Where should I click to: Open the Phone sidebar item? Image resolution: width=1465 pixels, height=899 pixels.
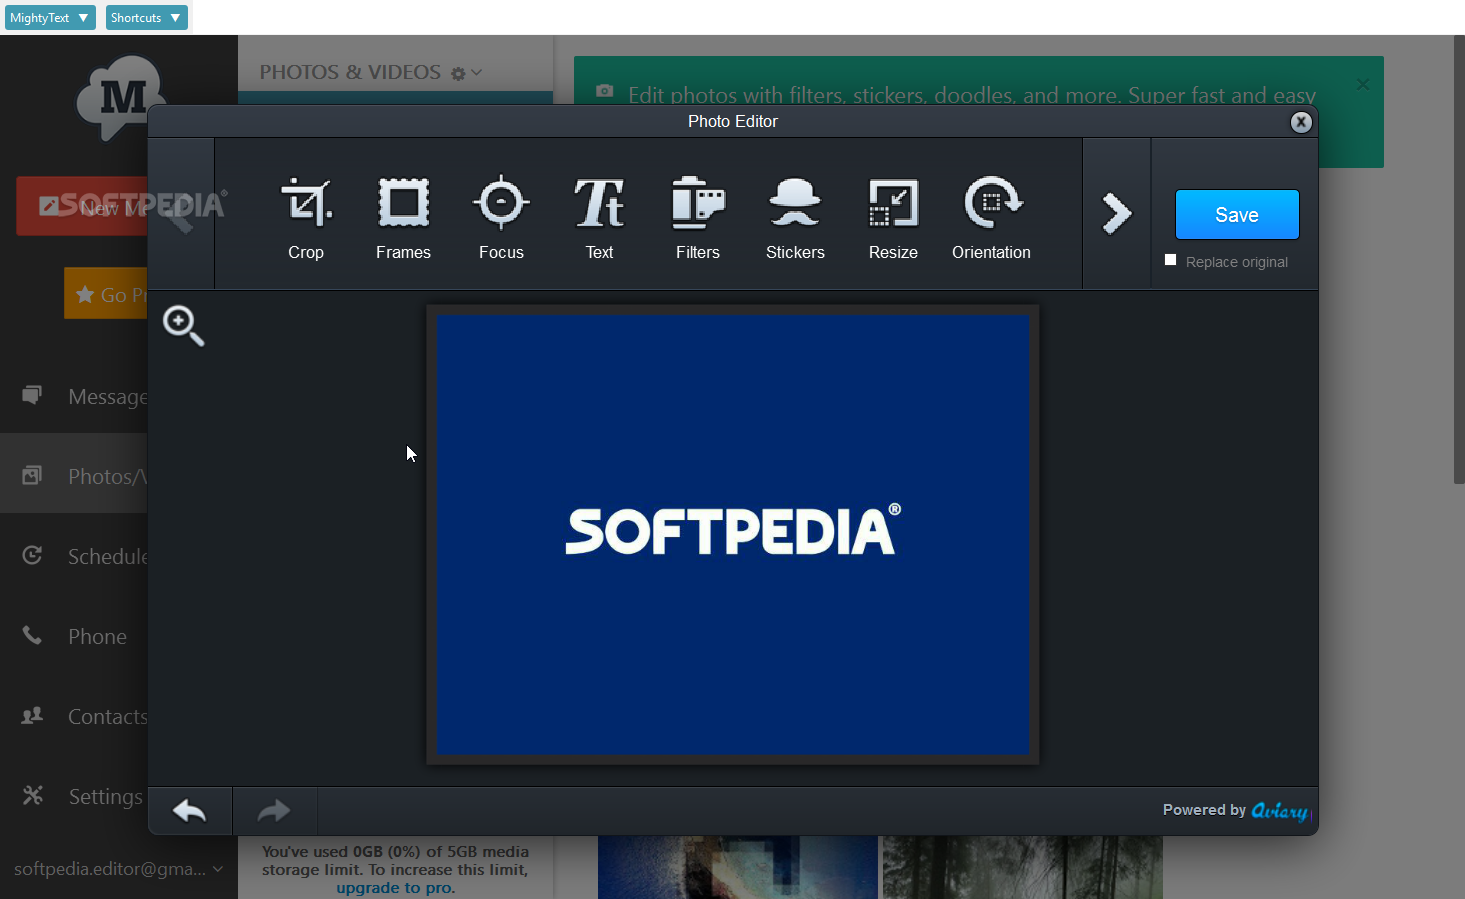tap(74, 636)
